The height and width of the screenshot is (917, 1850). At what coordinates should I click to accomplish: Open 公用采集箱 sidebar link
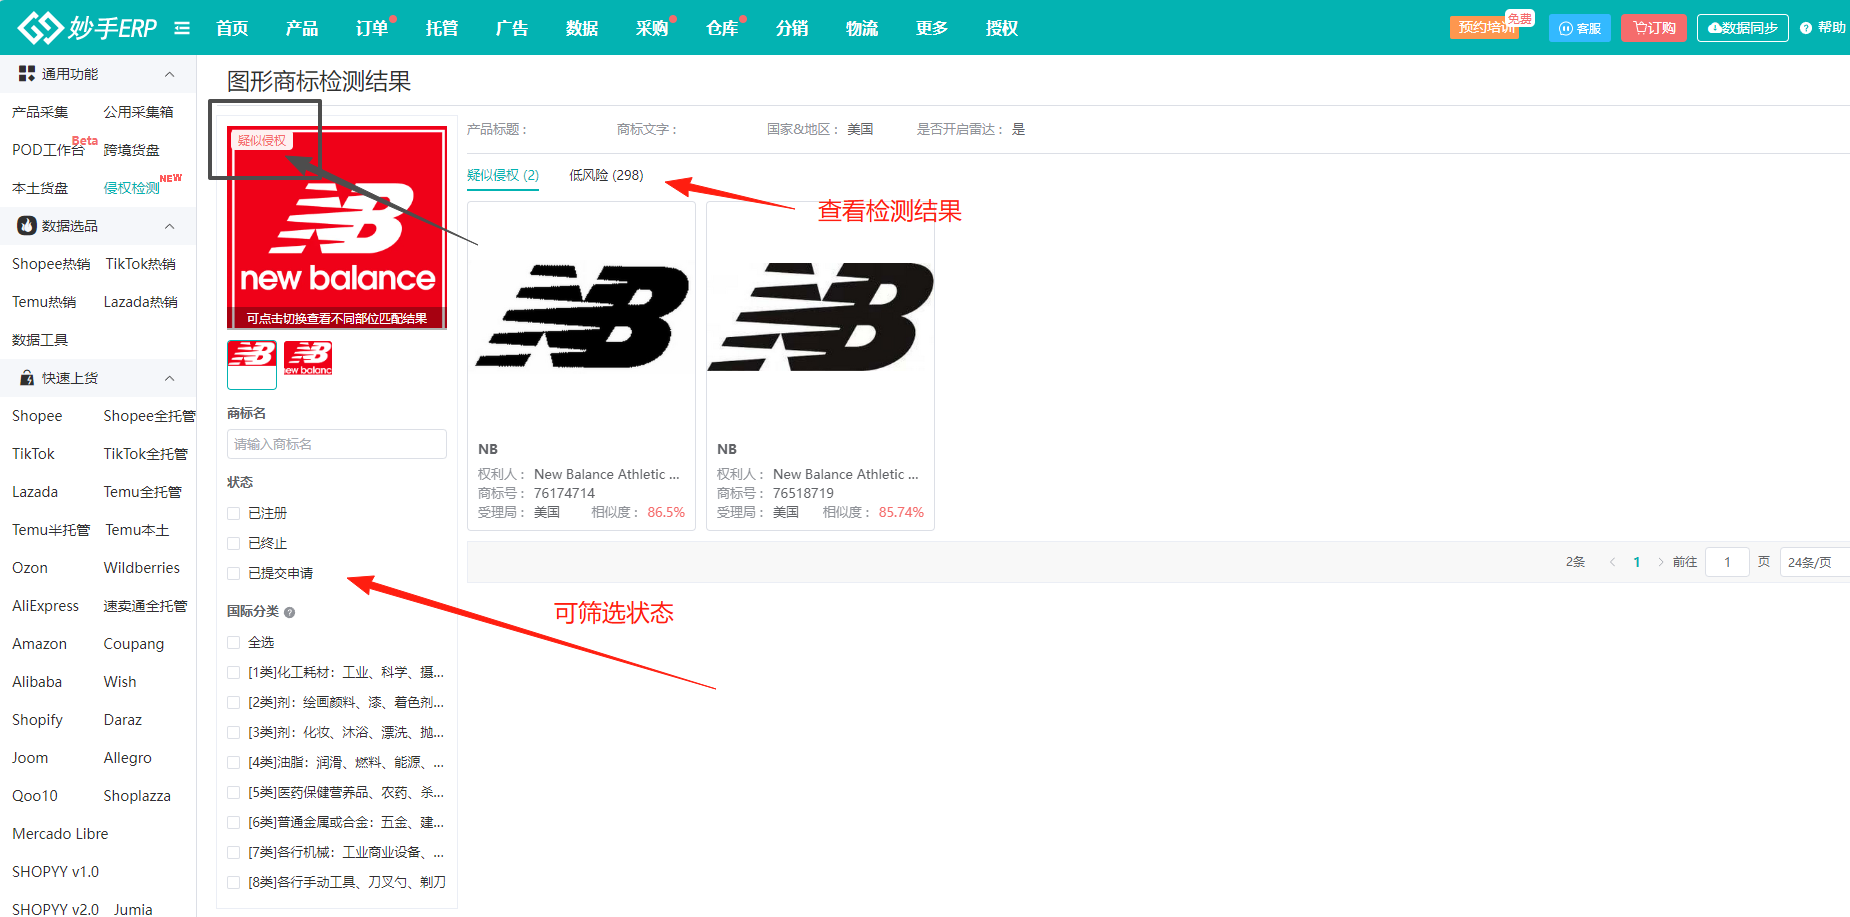(139, 112)
